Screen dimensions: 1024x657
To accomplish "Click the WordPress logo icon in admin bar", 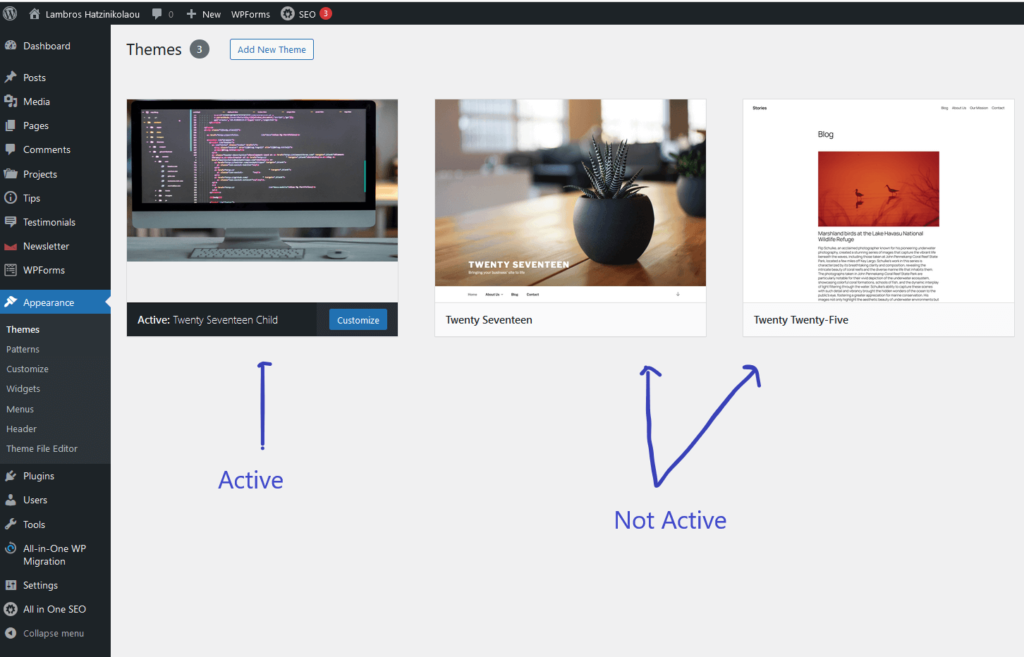I will pos(10,14).
